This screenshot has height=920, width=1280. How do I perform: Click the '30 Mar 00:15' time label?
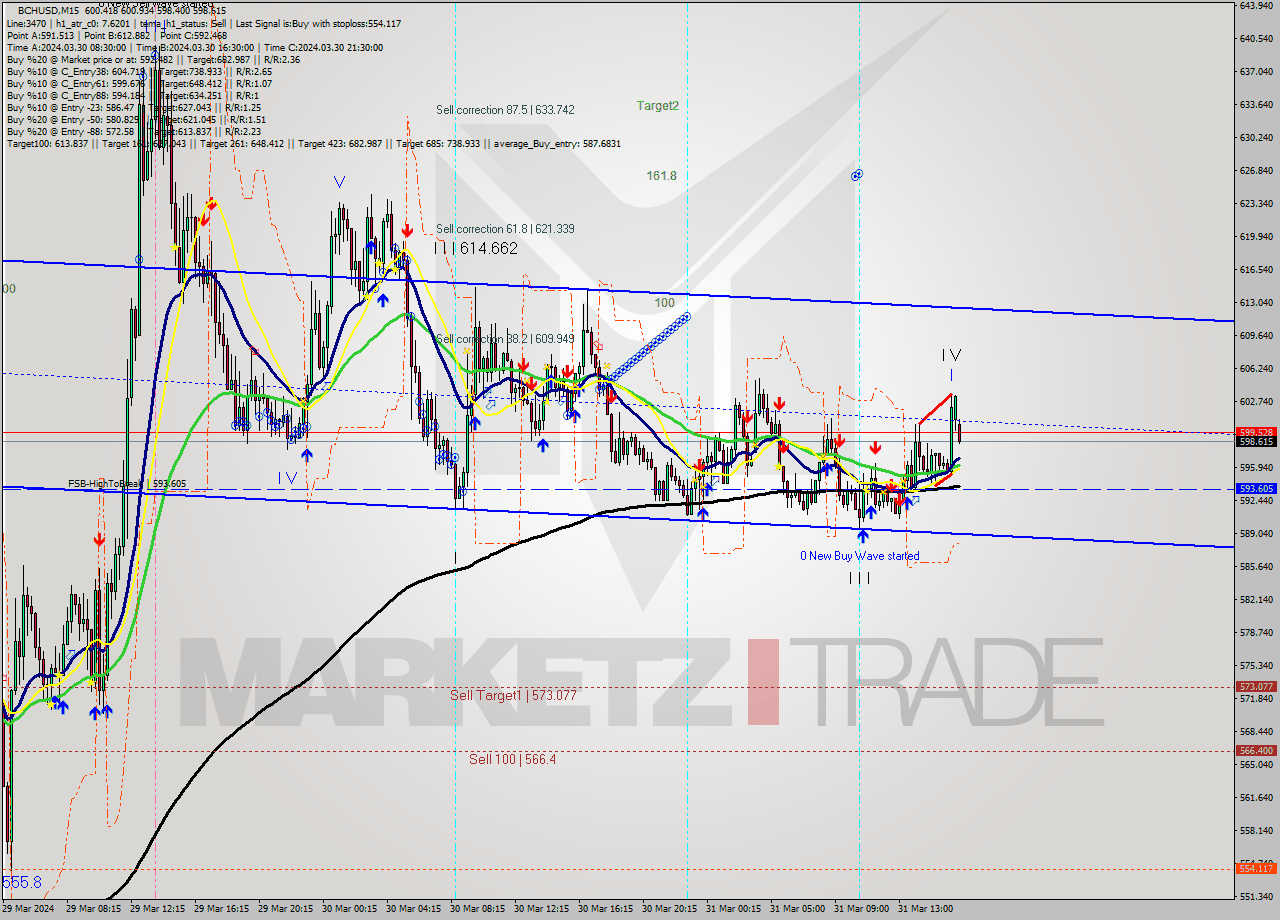tap(350, 909)
